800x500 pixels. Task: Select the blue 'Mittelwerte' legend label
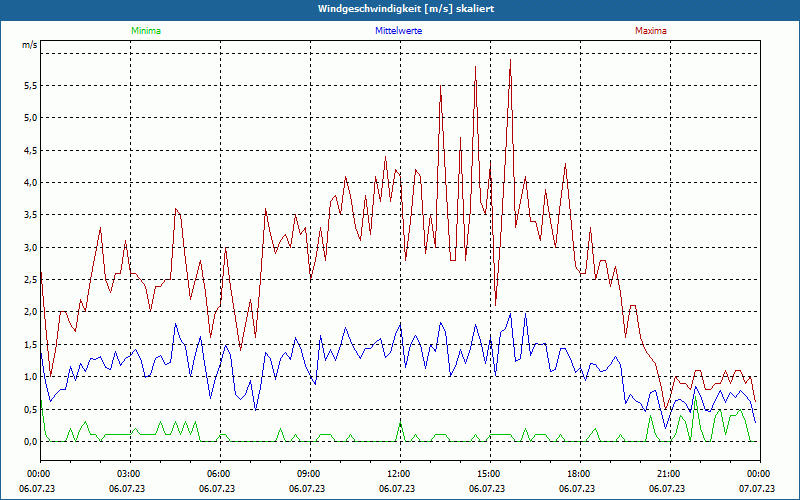(x=398, y=31)
